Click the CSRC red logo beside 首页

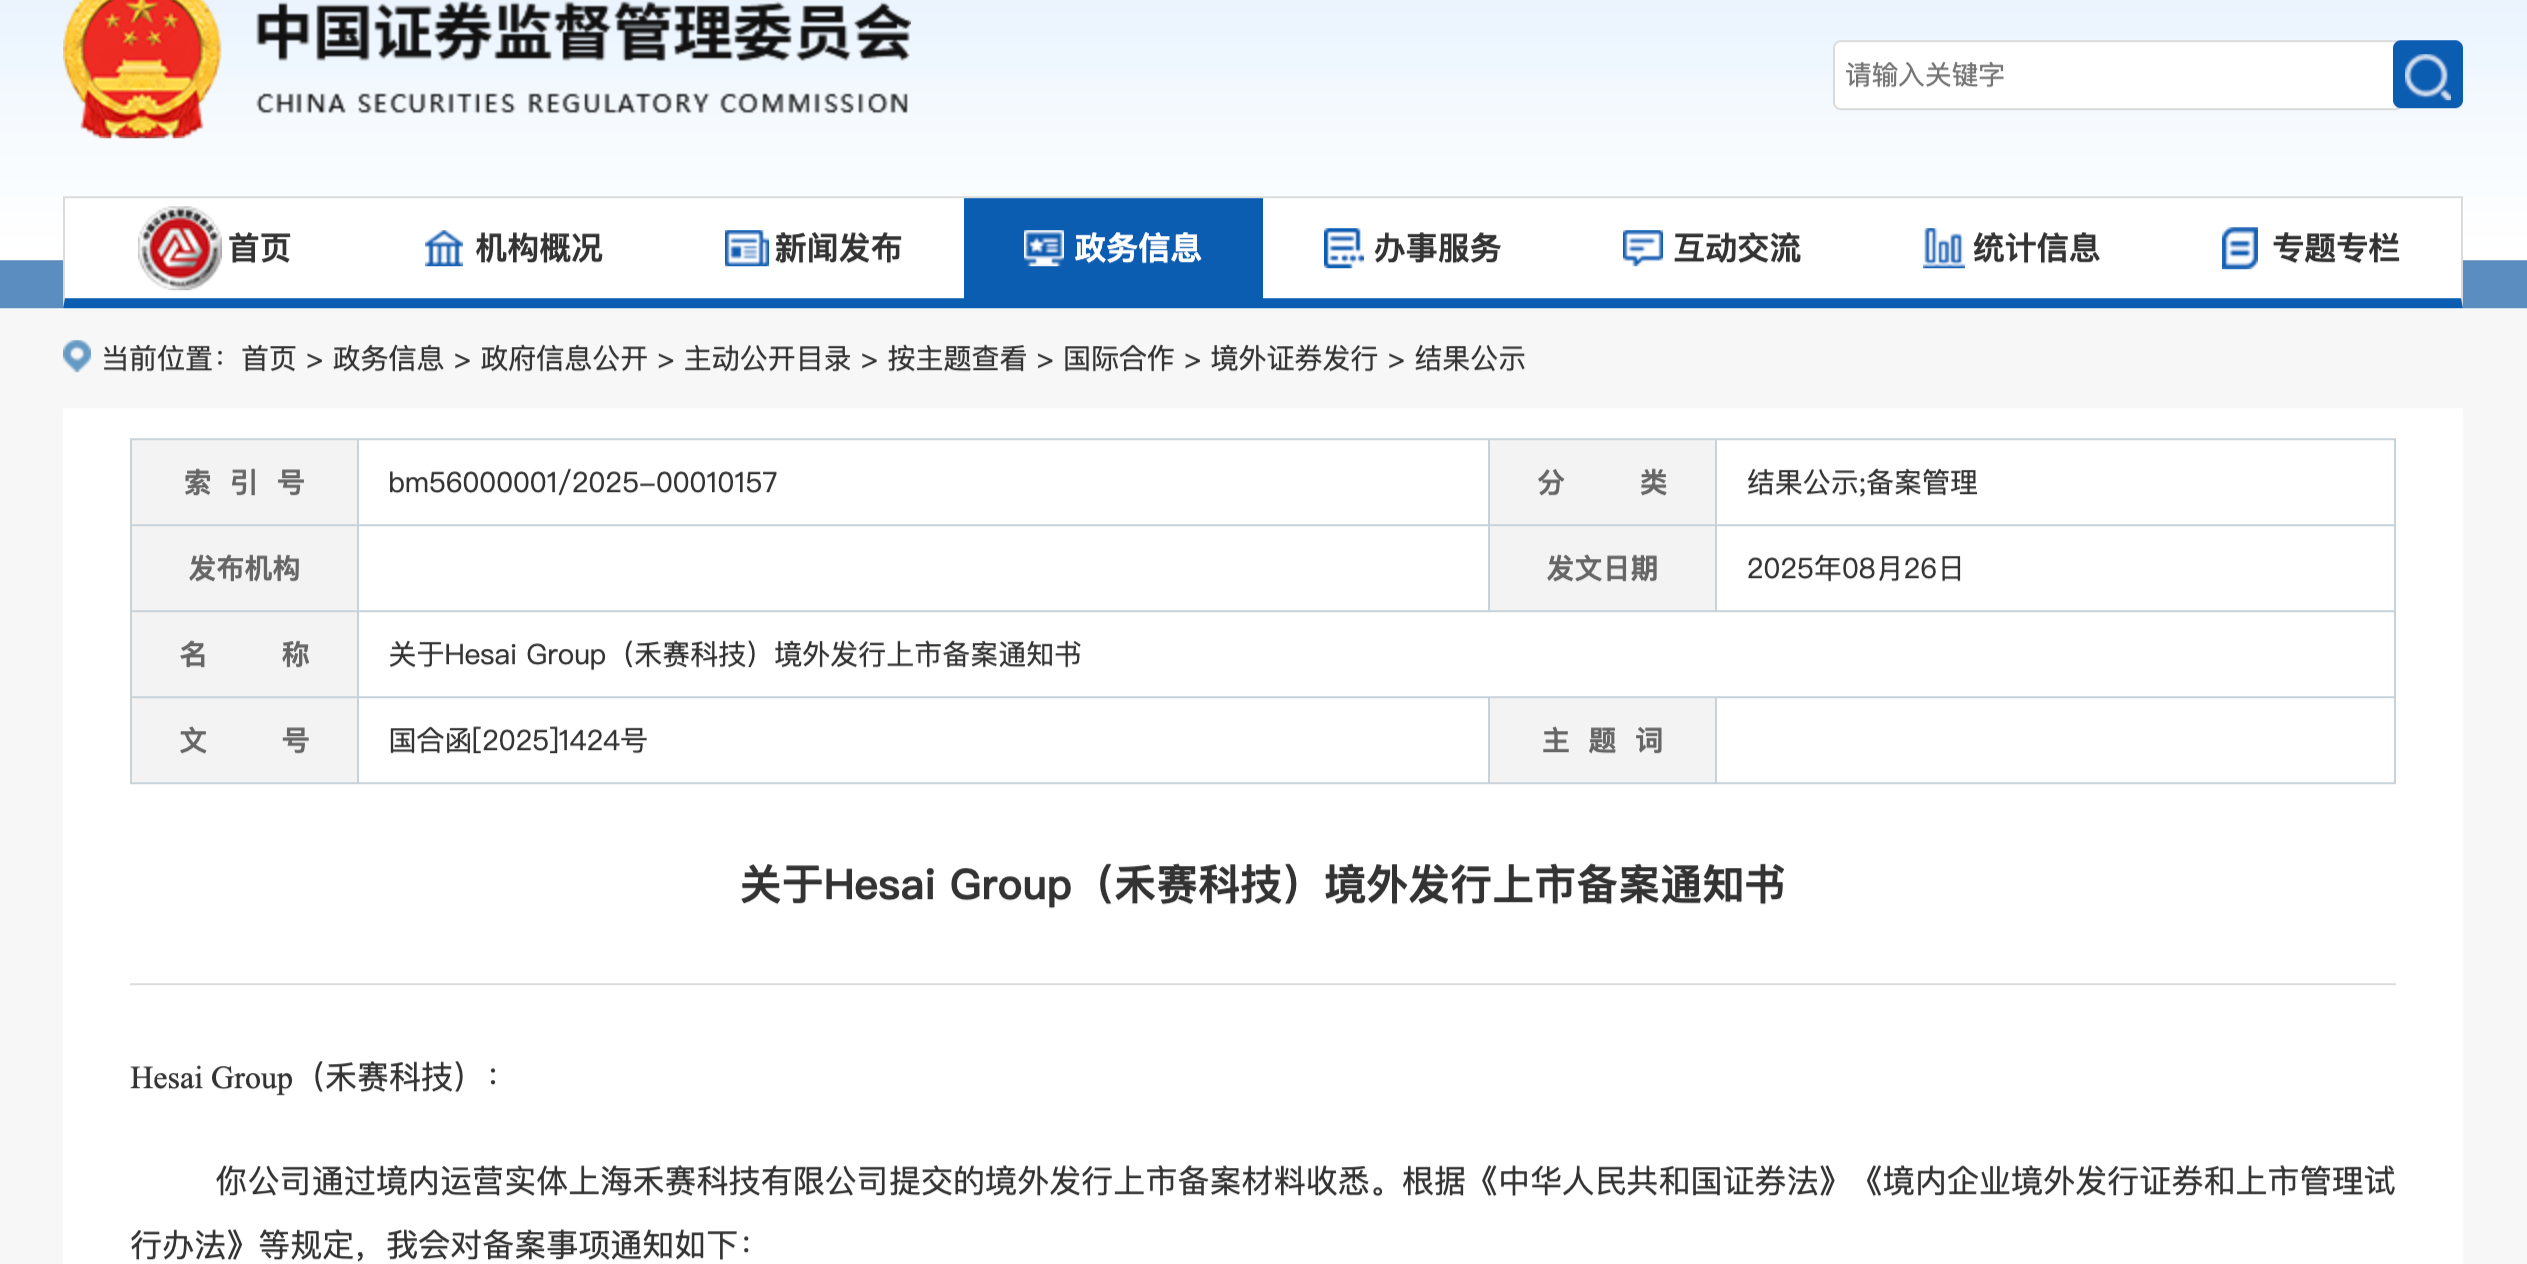click(180, 248)
